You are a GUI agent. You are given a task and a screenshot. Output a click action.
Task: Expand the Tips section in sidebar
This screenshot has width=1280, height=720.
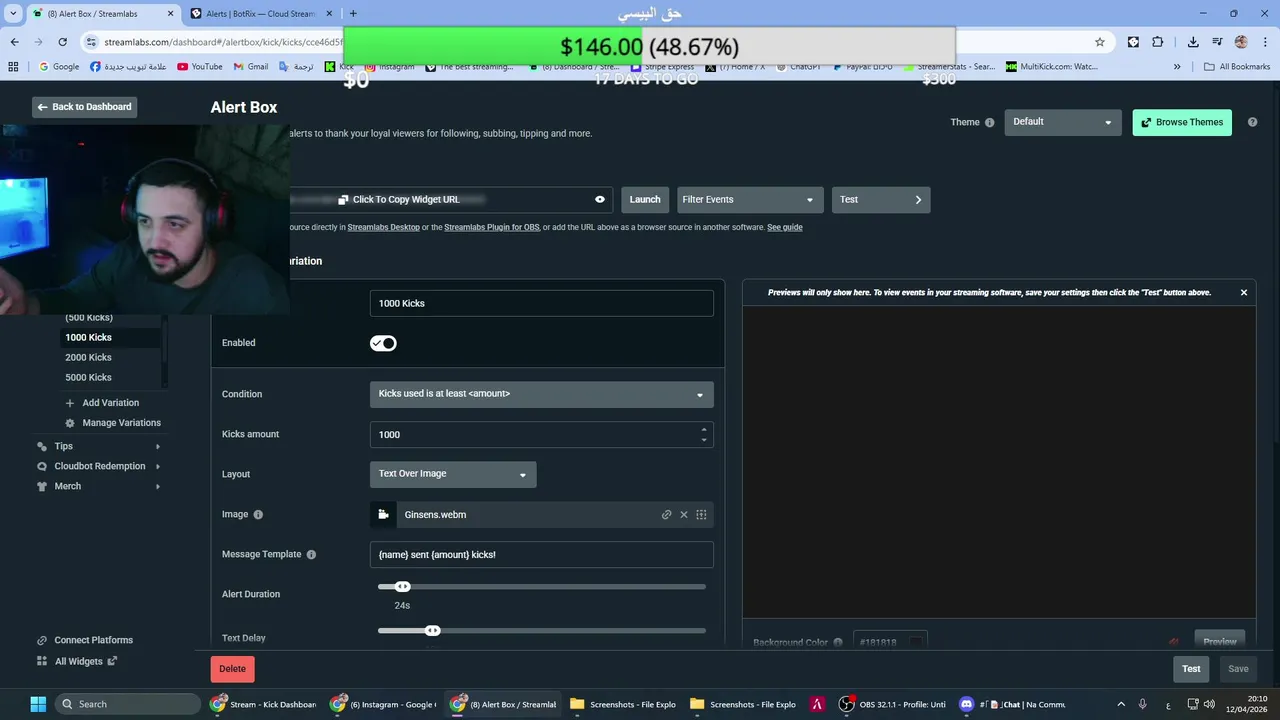pos(158,446)
